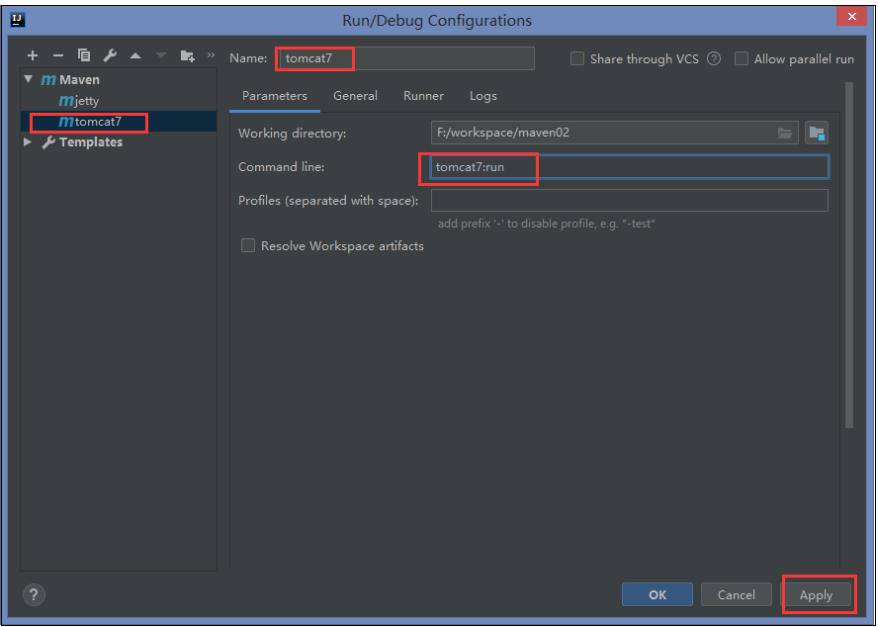Move configuration up with arrow icon
The height and width of the screenshot is (627, 878).
click(136, 55)
